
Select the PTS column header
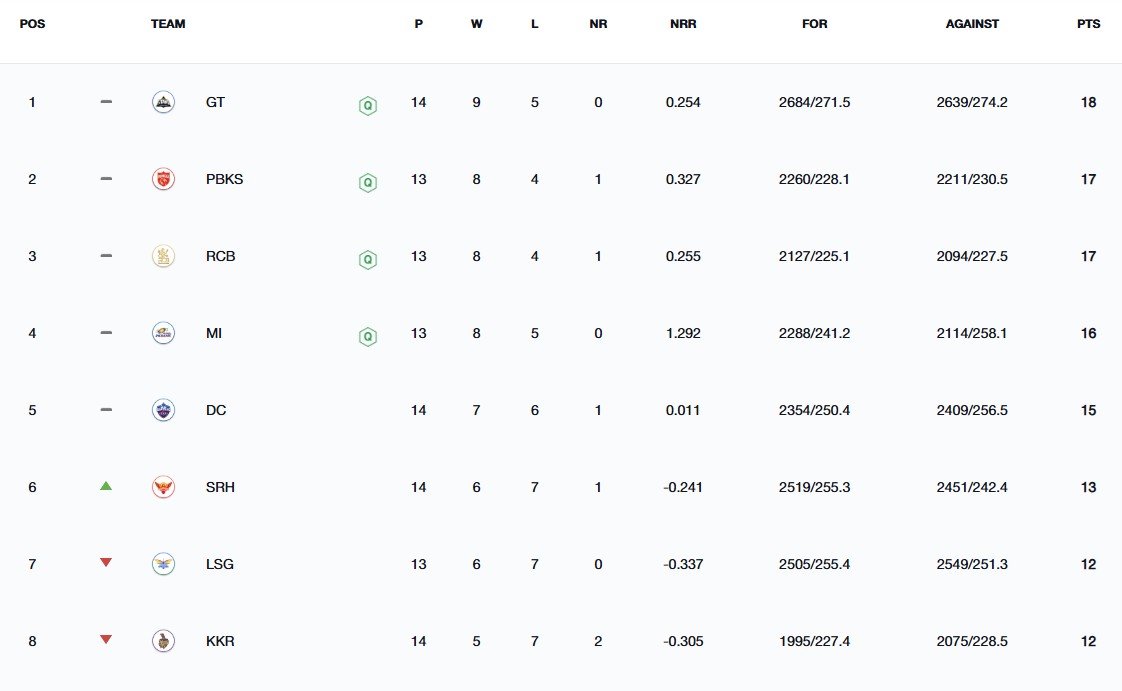(x=1088, y=24)
